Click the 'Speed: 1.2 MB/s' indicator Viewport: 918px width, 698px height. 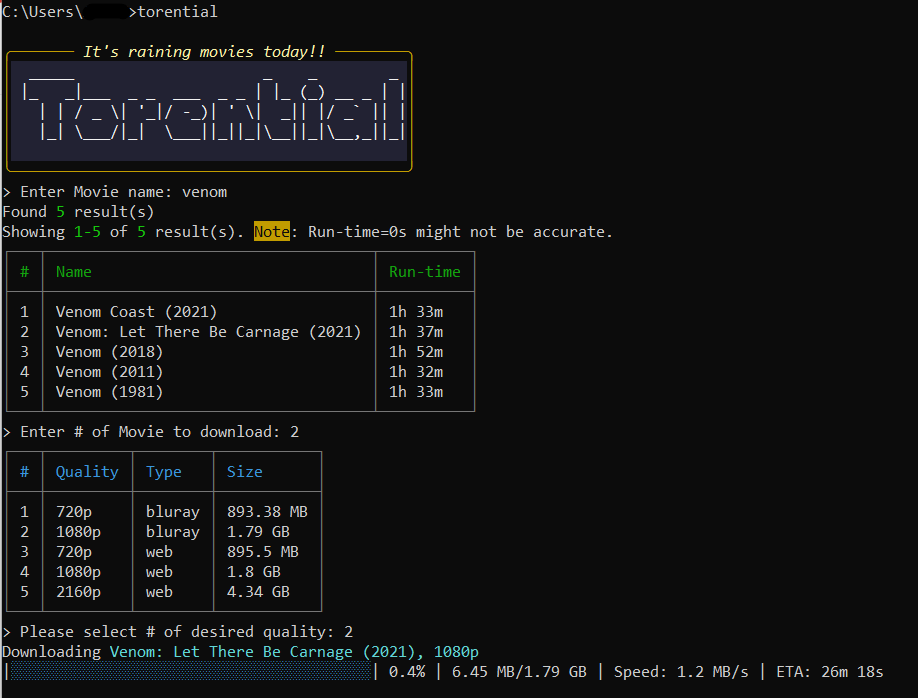click(x=681, y=672)
